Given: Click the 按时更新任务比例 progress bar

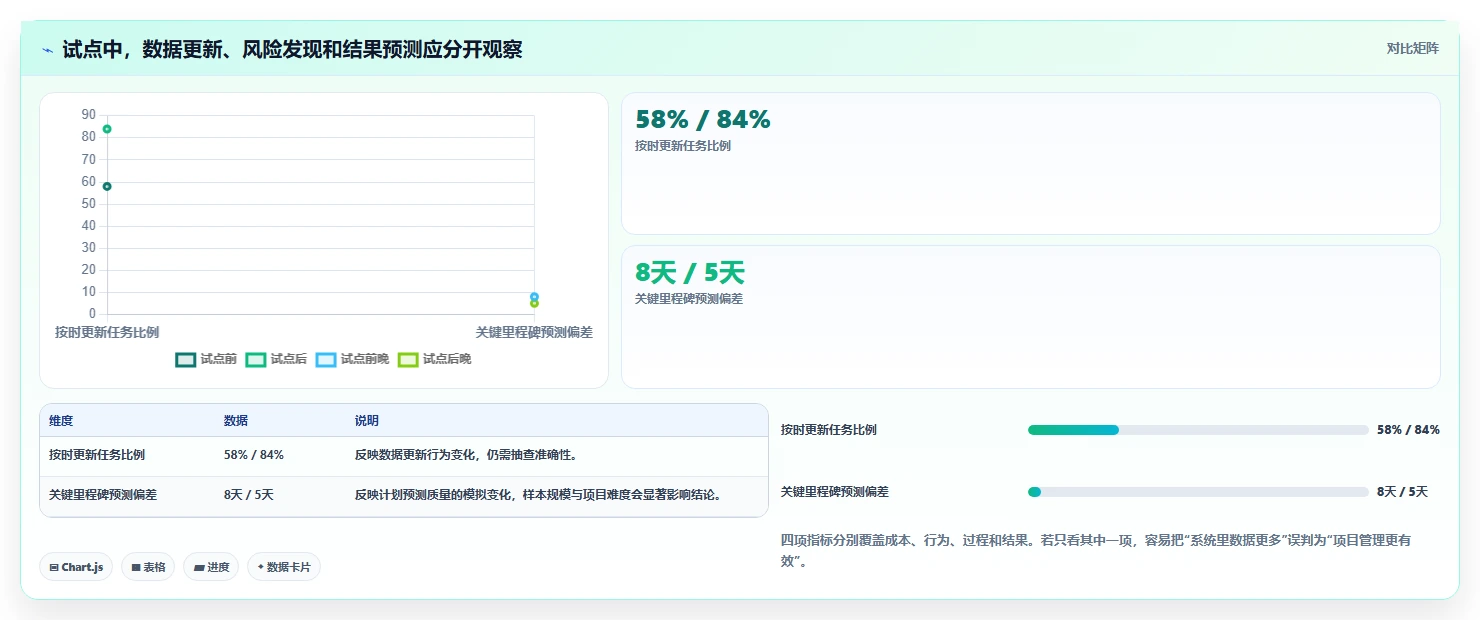Looking at the screenshot, I should tap(1198, 430).
